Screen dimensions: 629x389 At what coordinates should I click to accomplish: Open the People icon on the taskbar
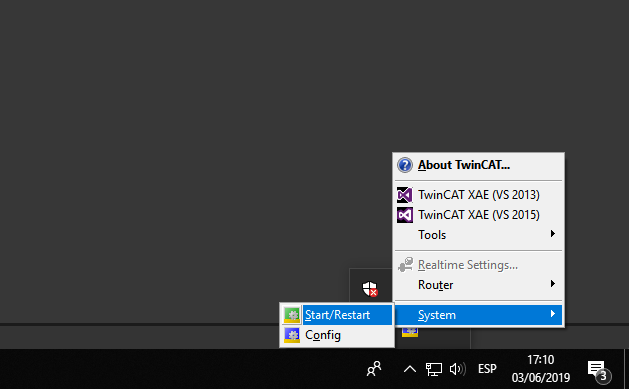pyautogui.click(x=374, y=369)
